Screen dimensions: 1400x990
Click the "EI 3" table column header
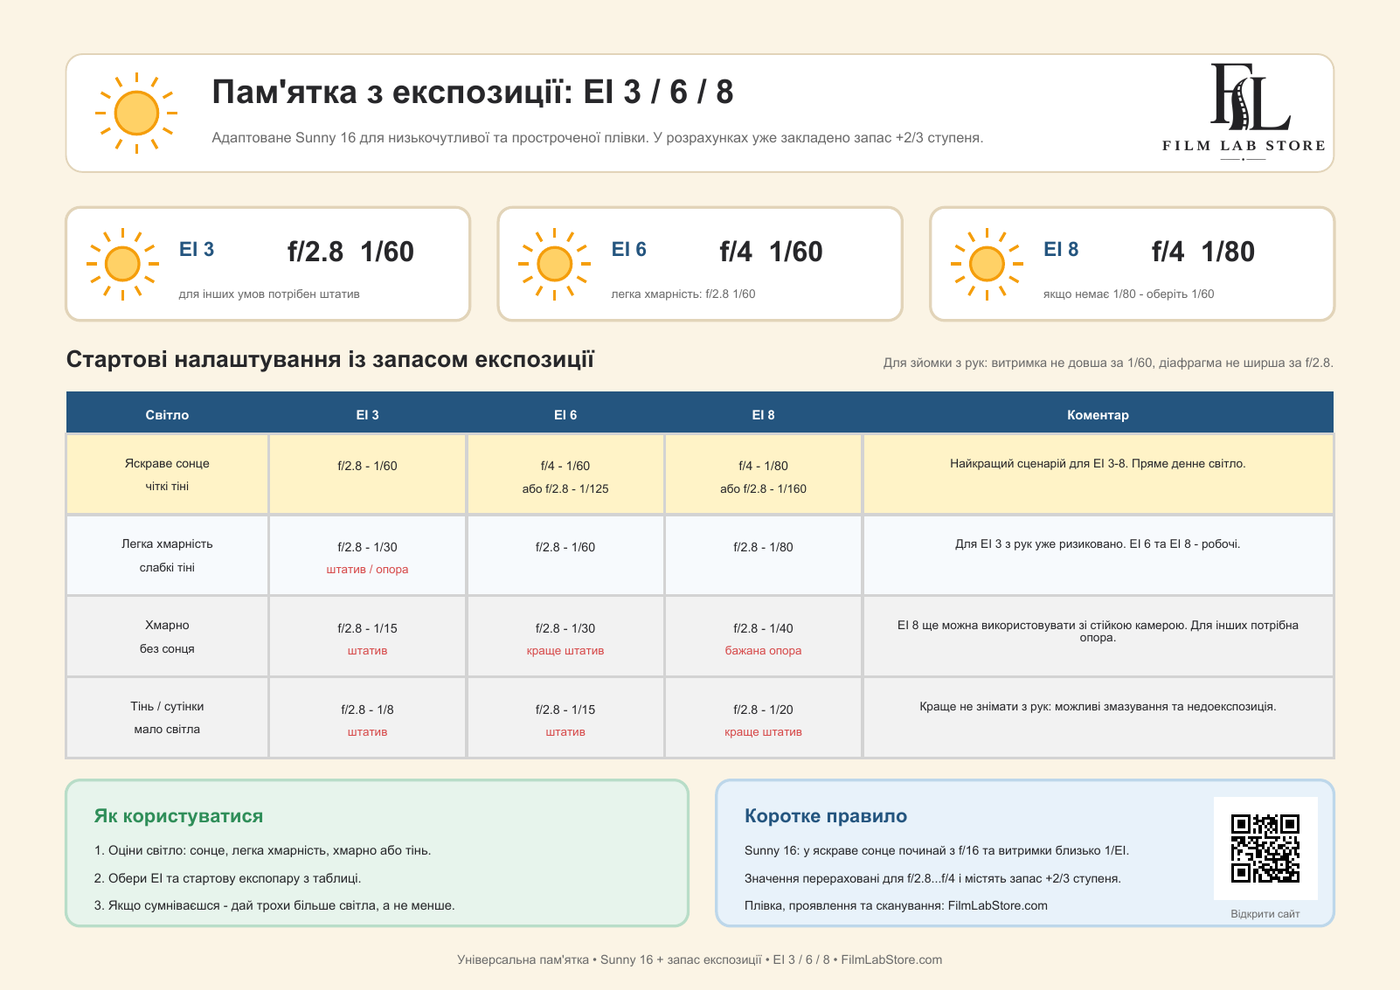click(367, 415)
